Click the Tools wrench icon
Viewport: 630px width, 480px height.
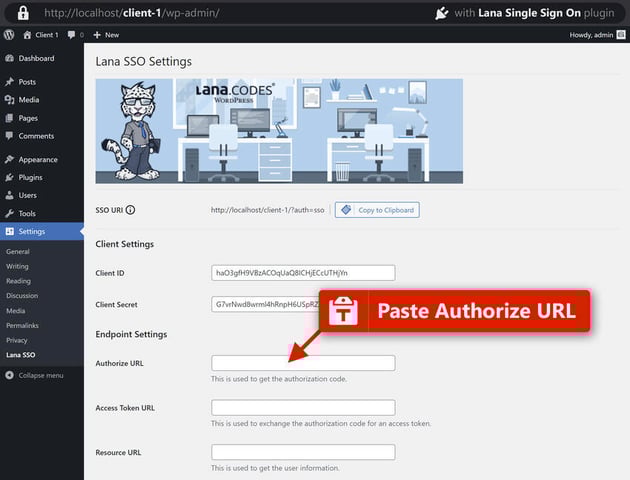10,213
